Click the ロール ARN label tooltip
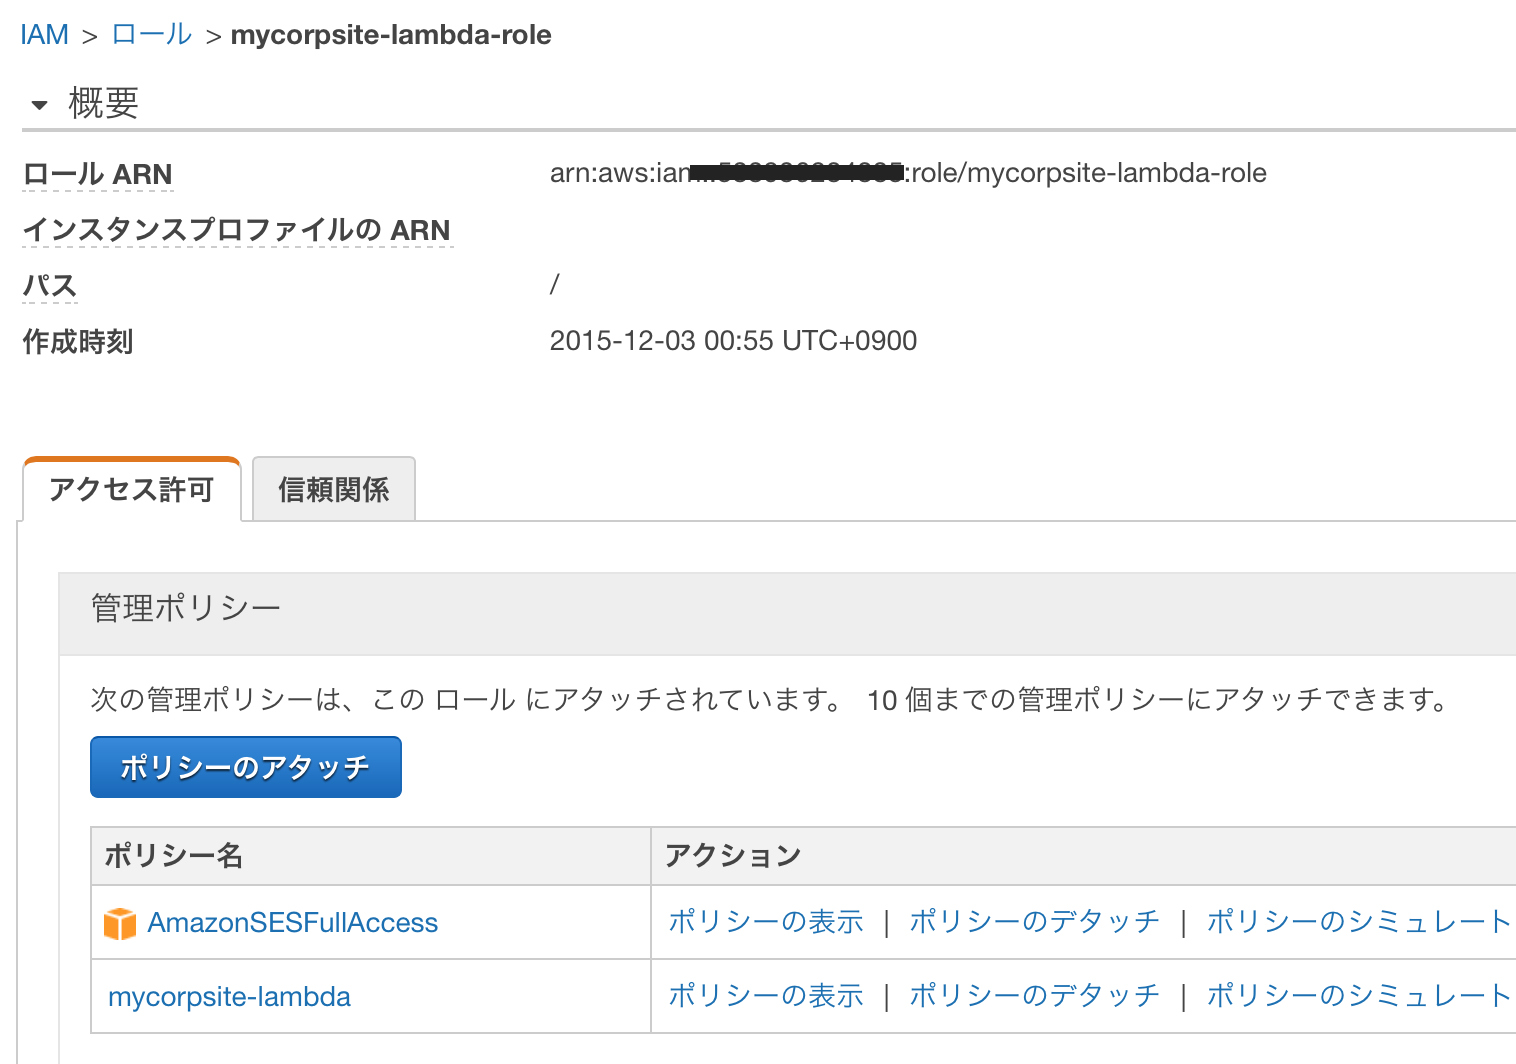The width and height of the screenshot is (1516, 1064). click(97, 174)
